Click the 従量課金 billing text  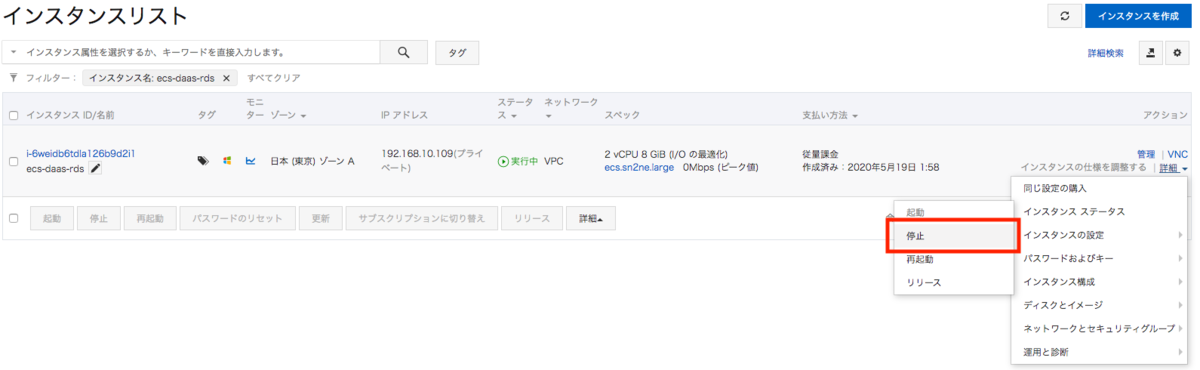(820, 154)
